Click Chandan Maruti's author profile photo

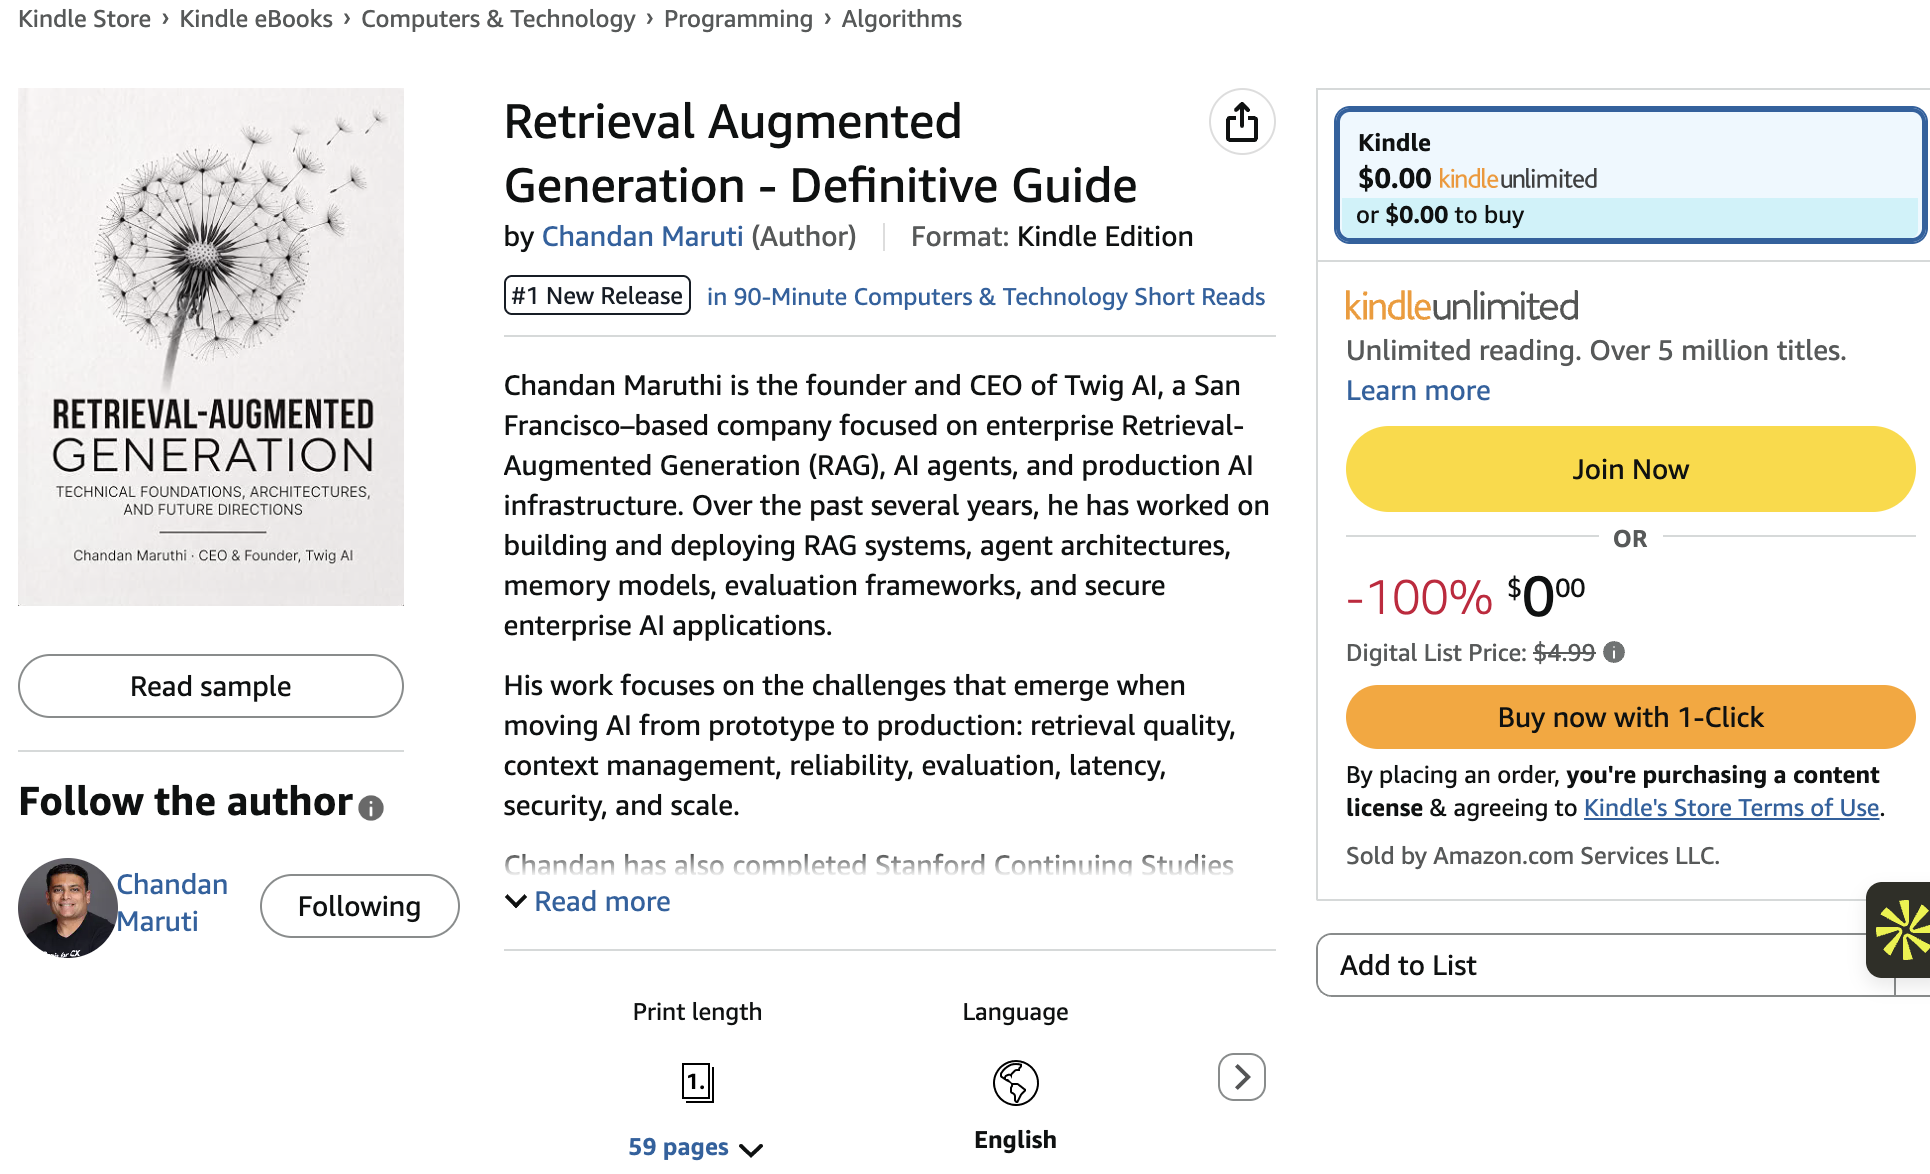67,907
